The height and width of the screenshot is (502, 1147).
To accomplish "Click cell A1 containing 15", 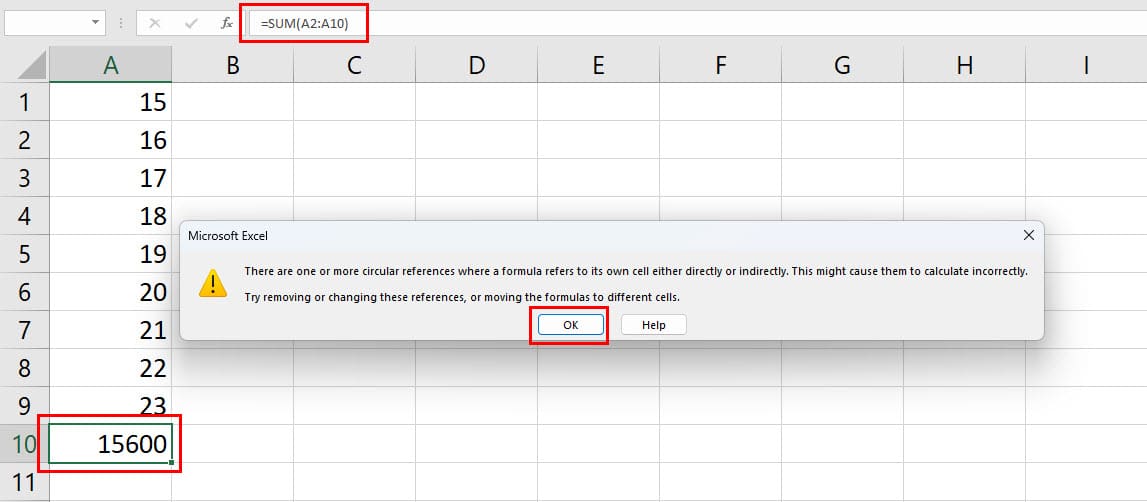I will (110, 102).
